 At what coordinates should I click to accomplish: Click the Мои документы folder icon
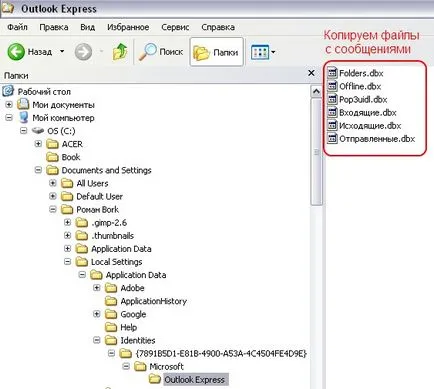pos(23,104)
